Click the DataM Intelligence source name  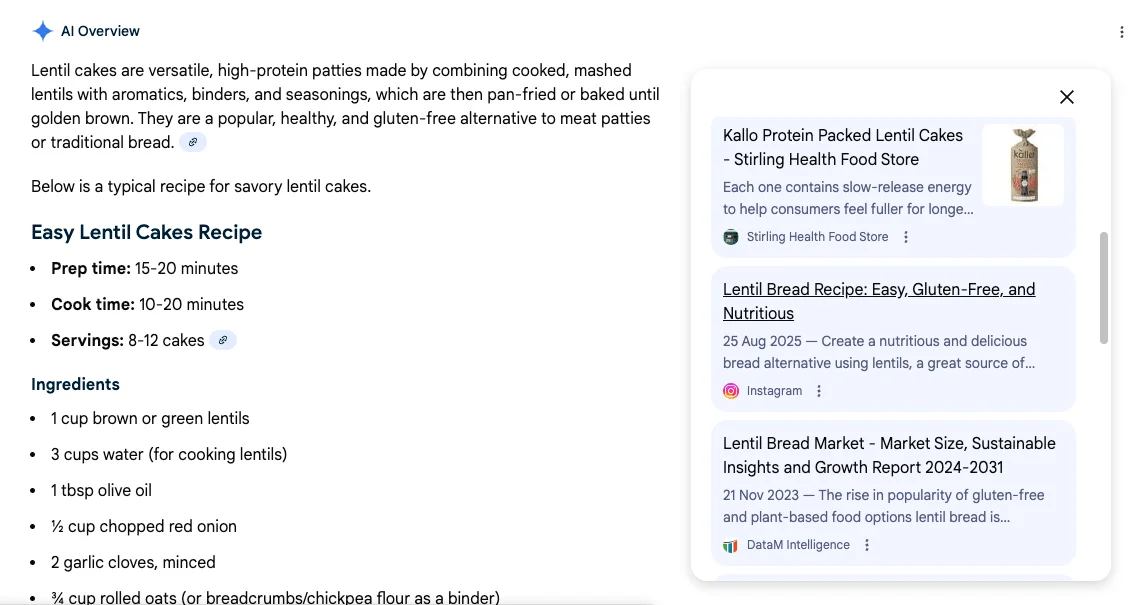(x=798, y=545)
